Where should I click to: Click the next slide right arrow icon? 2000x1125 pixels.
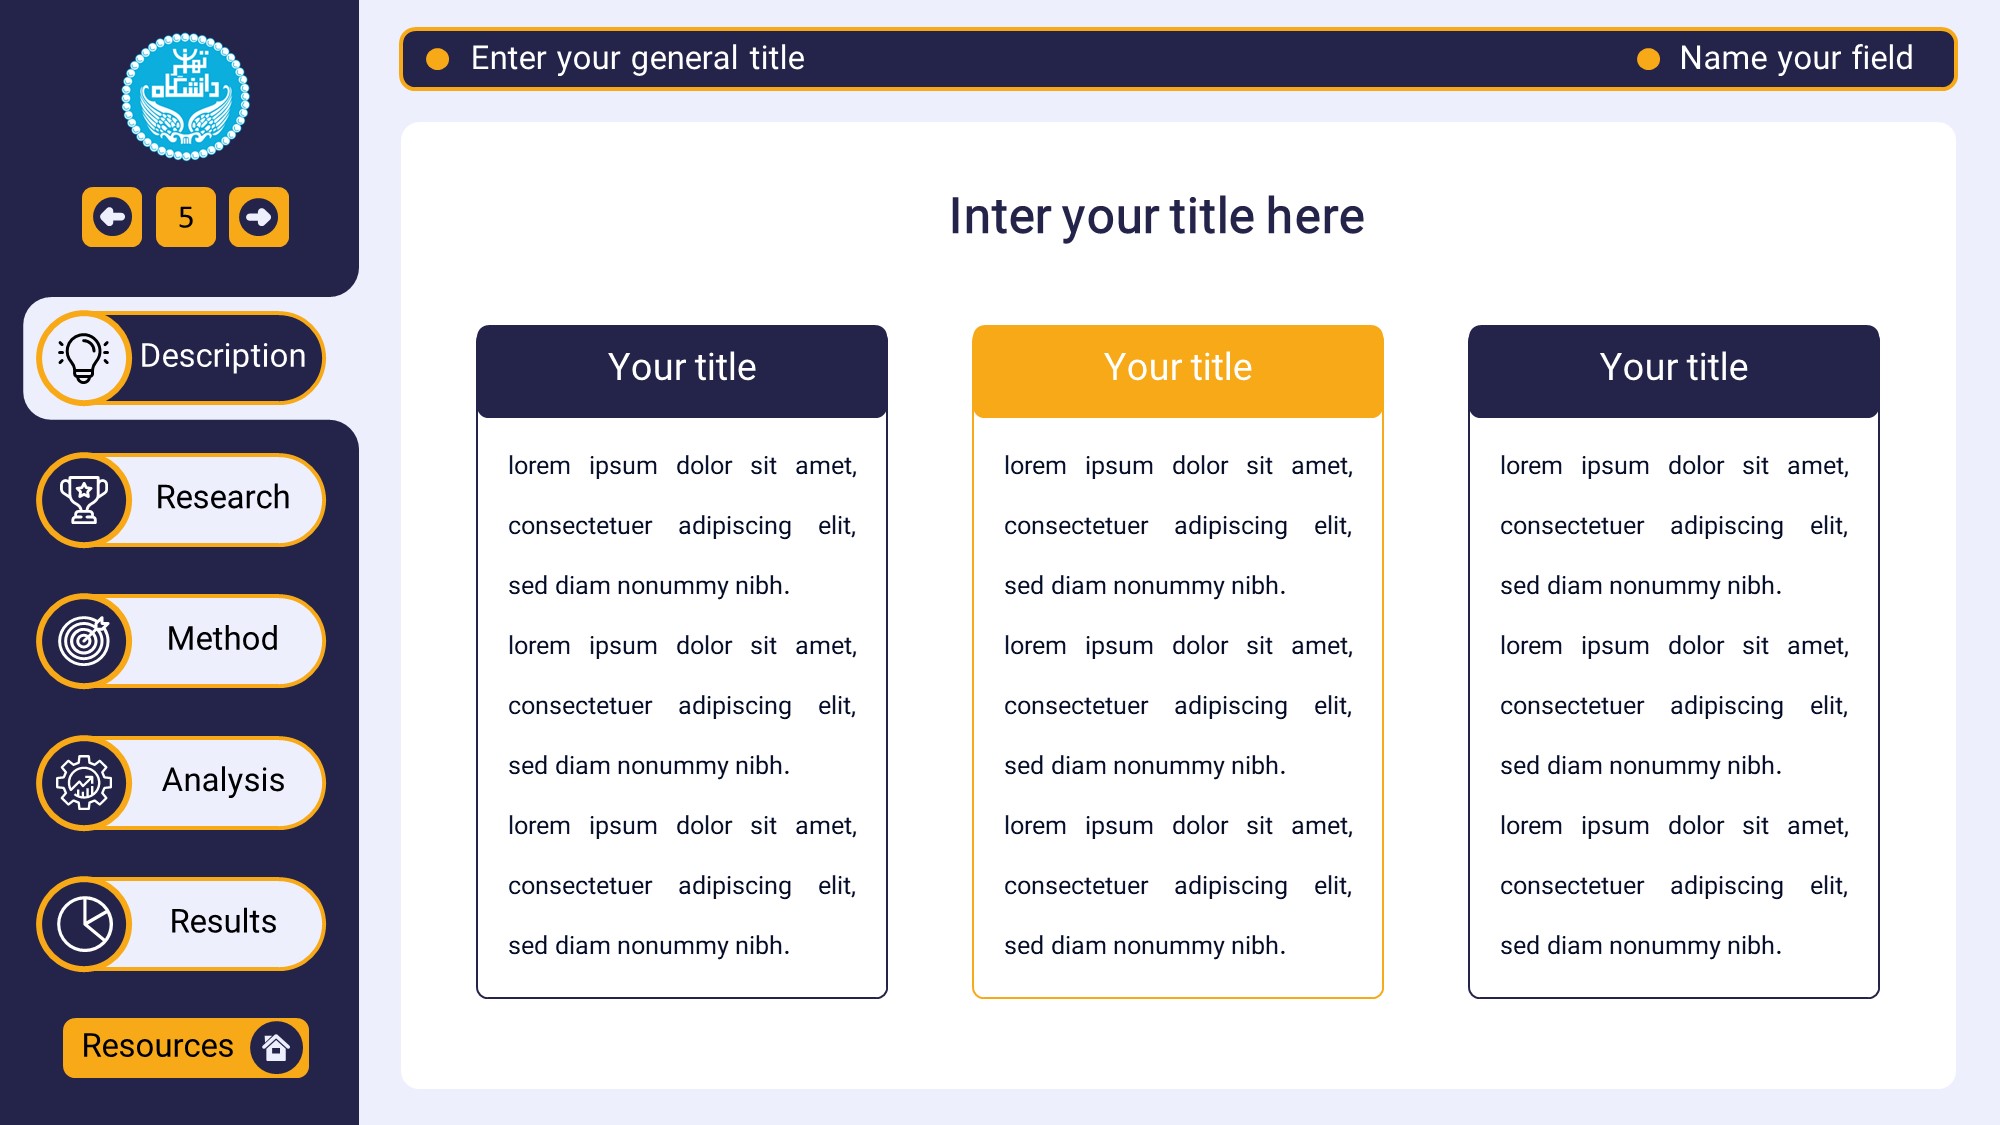pos(259,217)
